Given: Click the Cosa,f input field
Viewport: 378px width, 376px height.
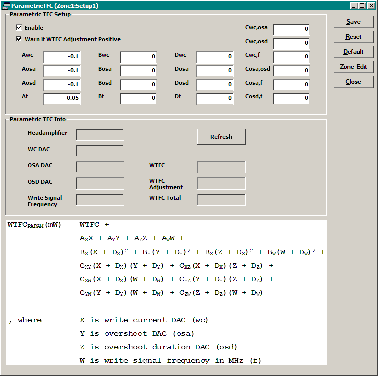Looking at the screenshot, I should 291,85.
